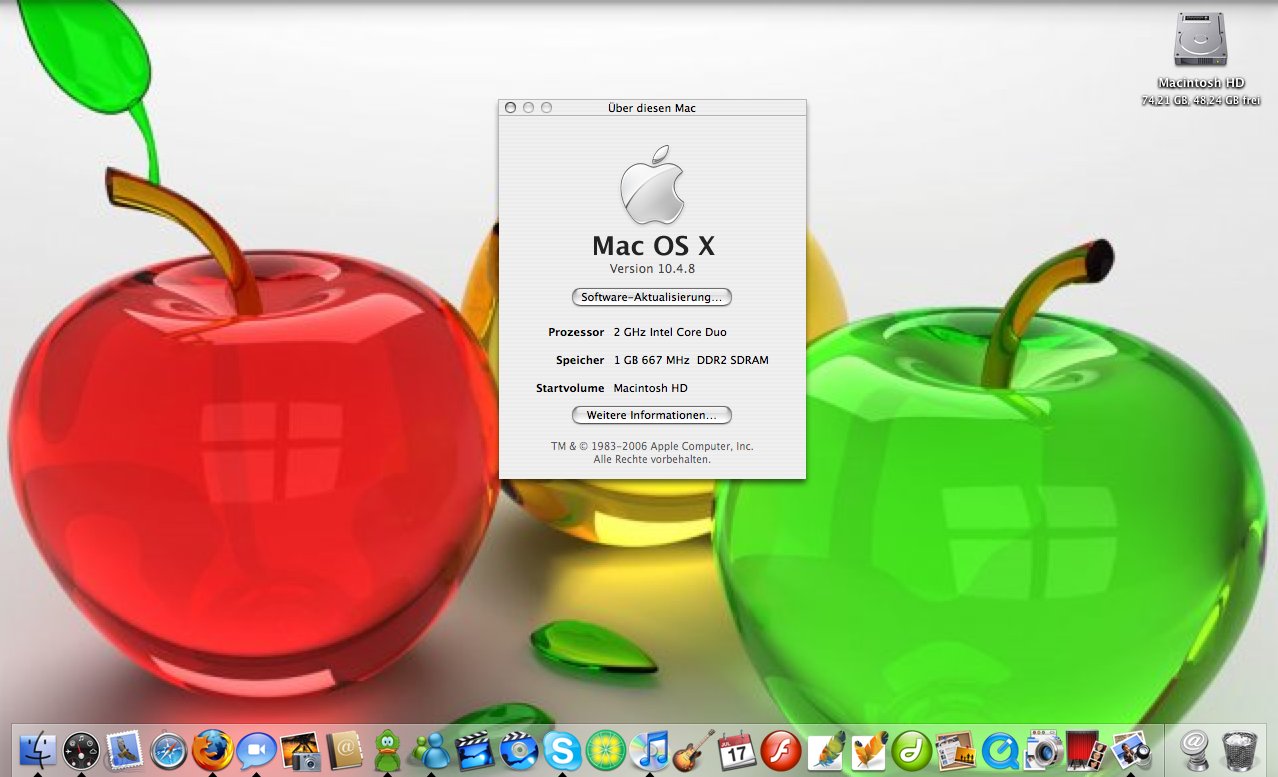Open iChat from the dock
This screenshot has width=1278, height=777.
256,749
